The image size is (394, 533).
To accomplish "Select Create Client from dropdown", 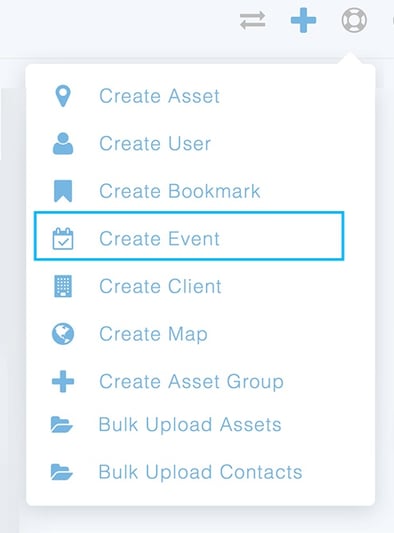I will (160, 286).
